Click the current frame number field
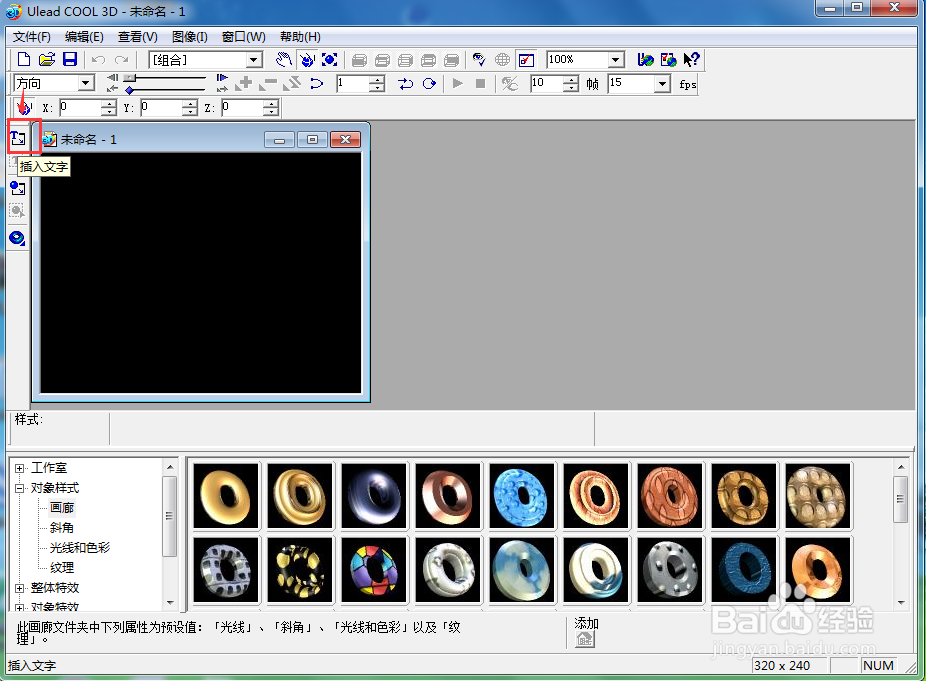Viewport: 926px width, 681px height. coord(354,83)
